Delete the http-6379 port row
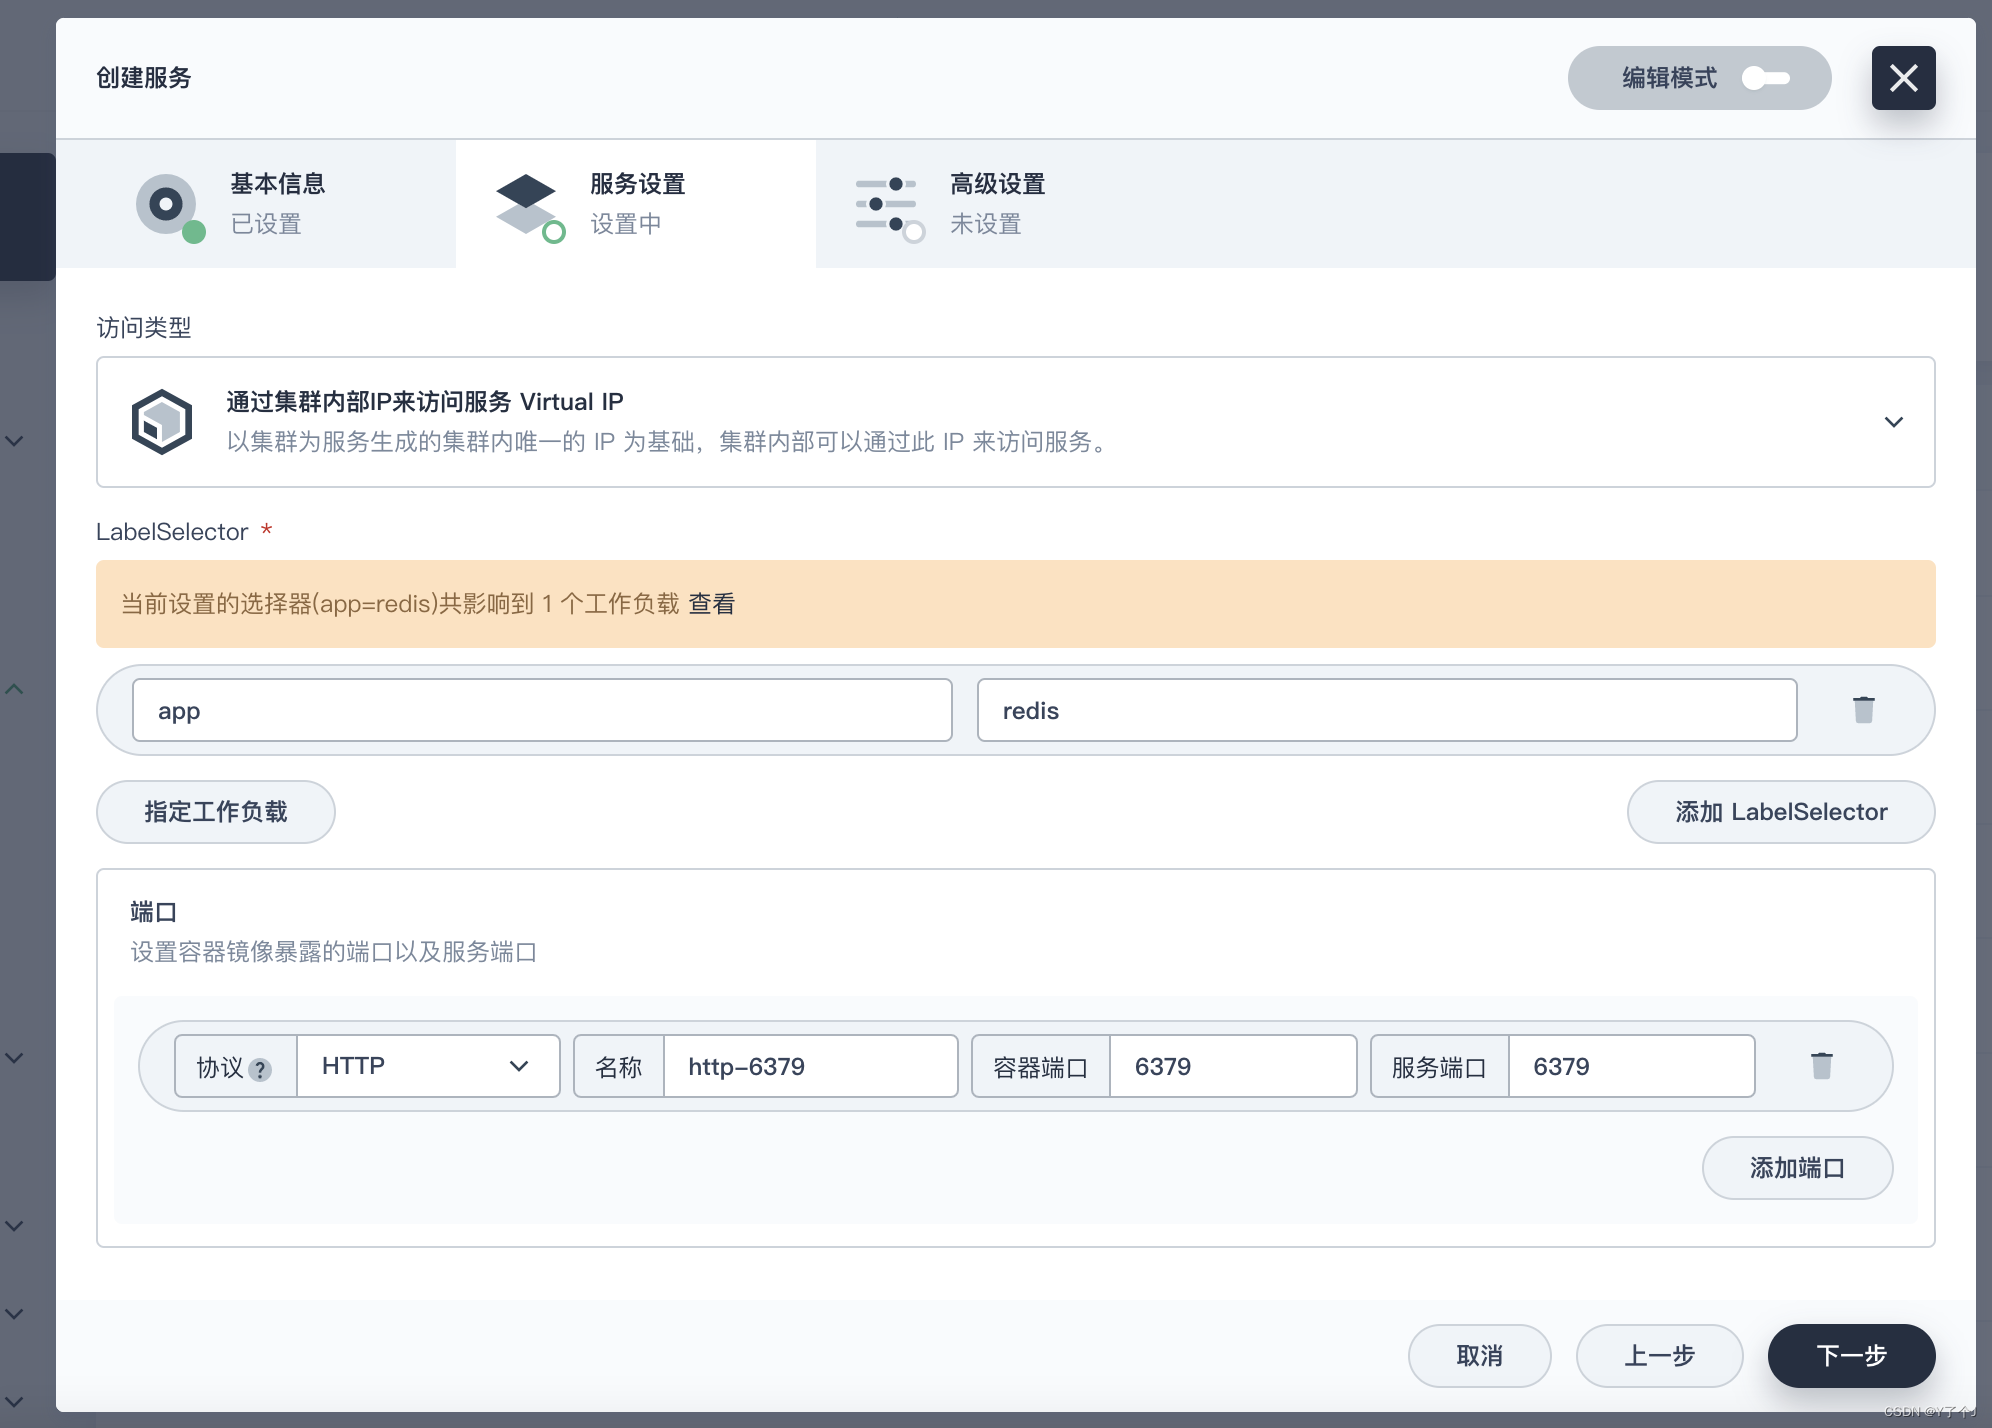The width and height of the screenshot is (1992, 1428). pyautogui.click(x=1821, y=1066)
